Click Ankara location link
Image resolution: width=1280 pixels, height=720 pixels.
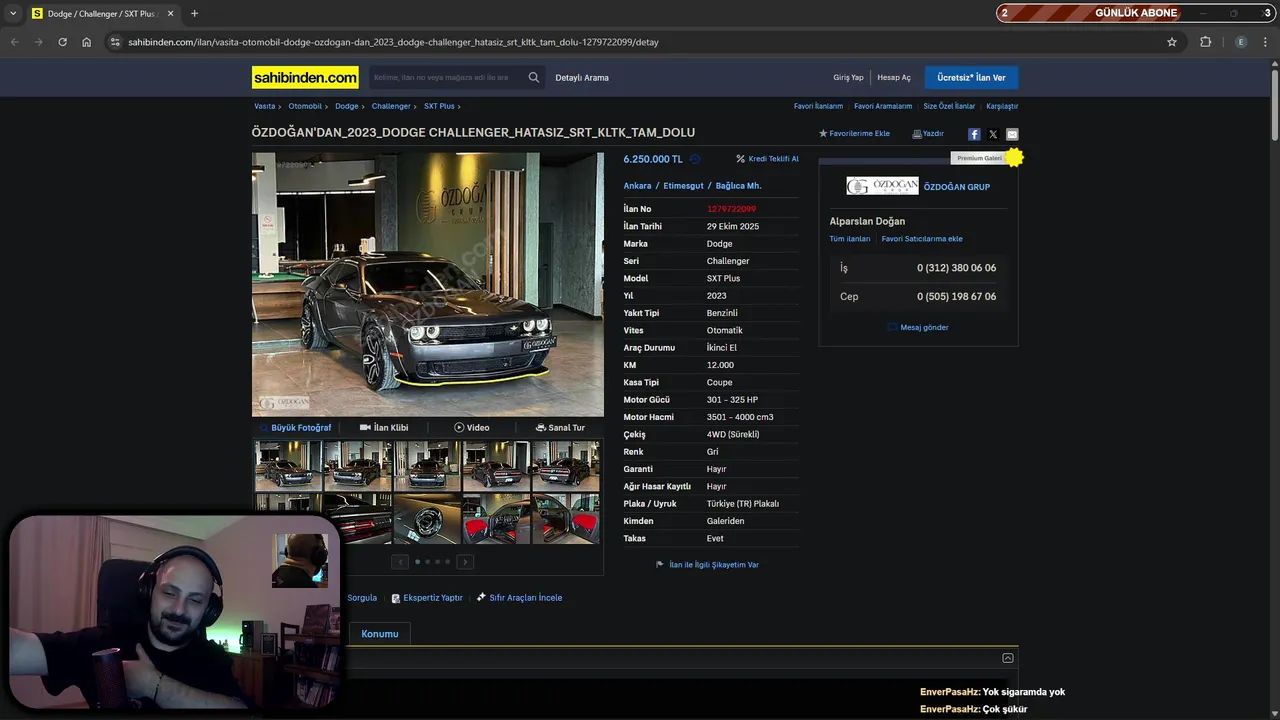[x=637, y=186]
